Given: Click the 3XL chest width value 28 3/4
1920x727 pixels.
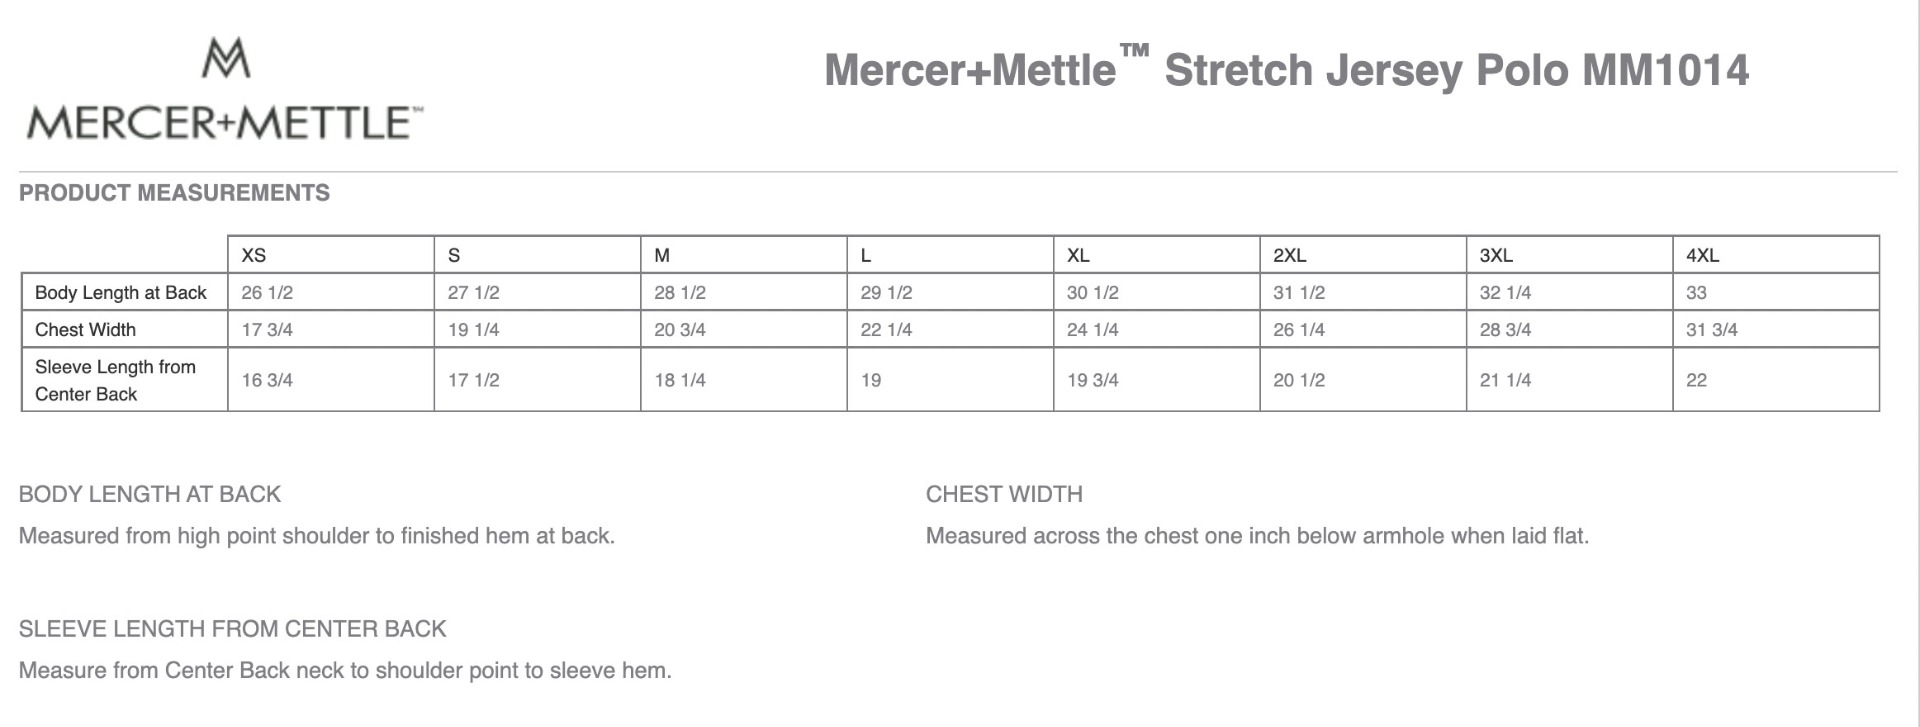Looking at the screenshot, I should 1505,330.
